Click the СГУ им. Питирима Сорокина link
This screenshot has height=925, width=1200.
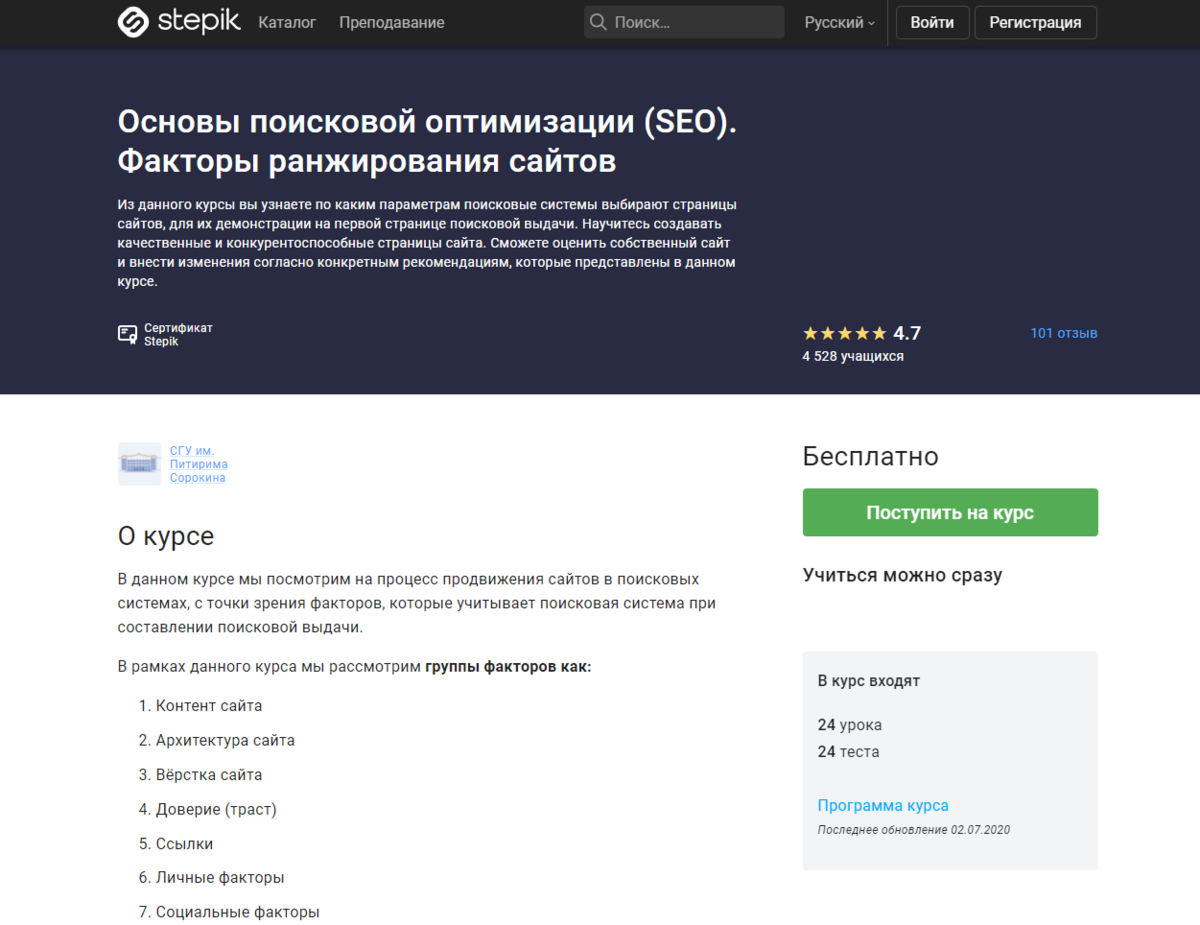[198, 464]
